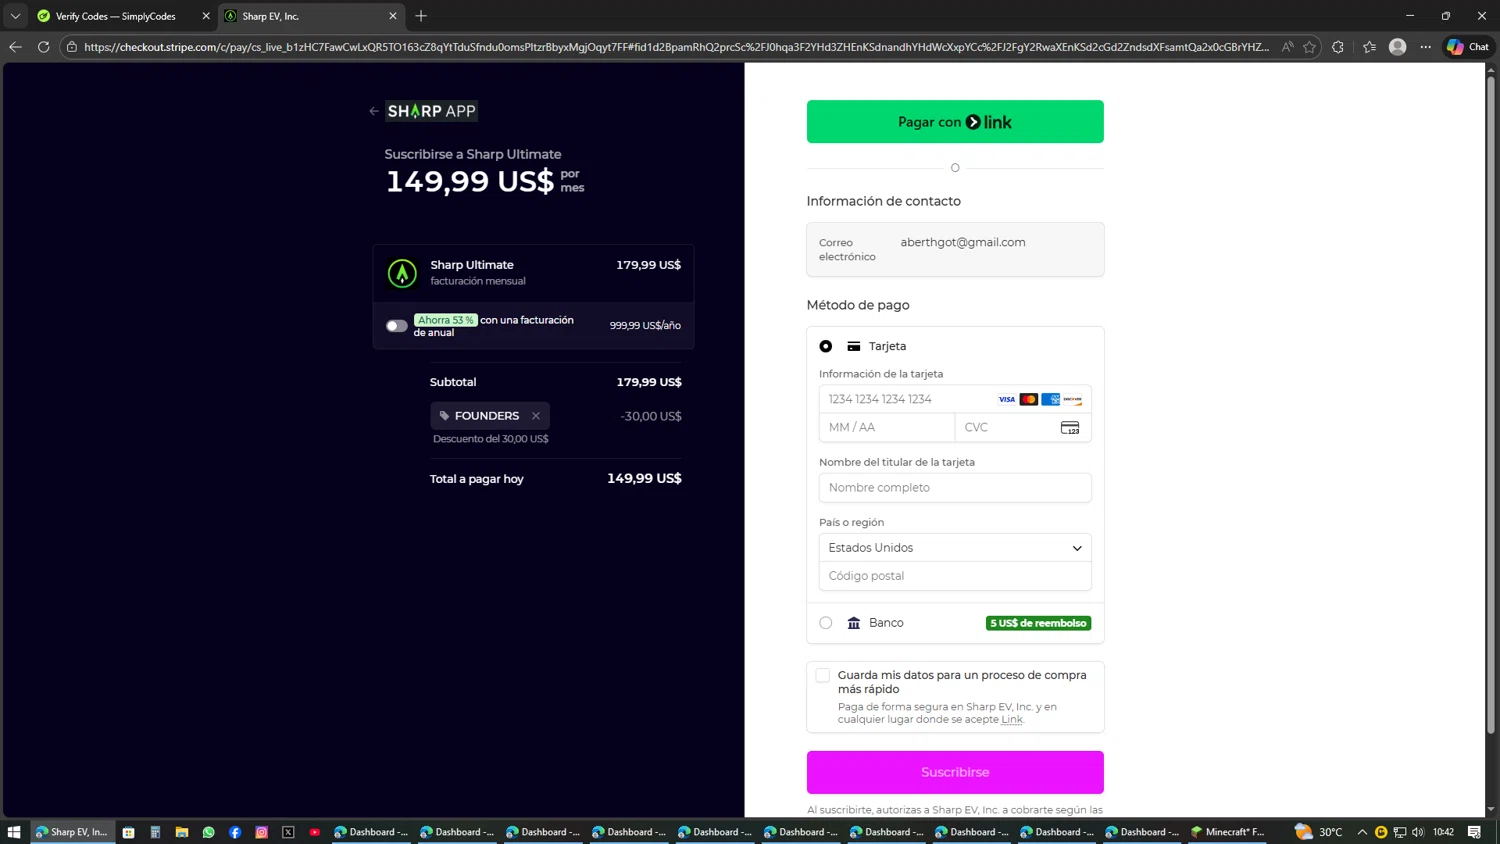Open browser profile avatar

pyautogui.click(x=1398, y=47)
